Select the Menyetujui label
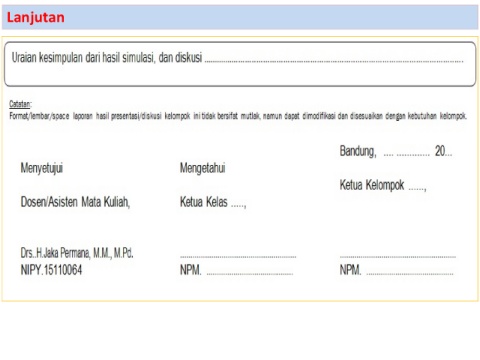480x360 pixels. [x=42, y=168]
